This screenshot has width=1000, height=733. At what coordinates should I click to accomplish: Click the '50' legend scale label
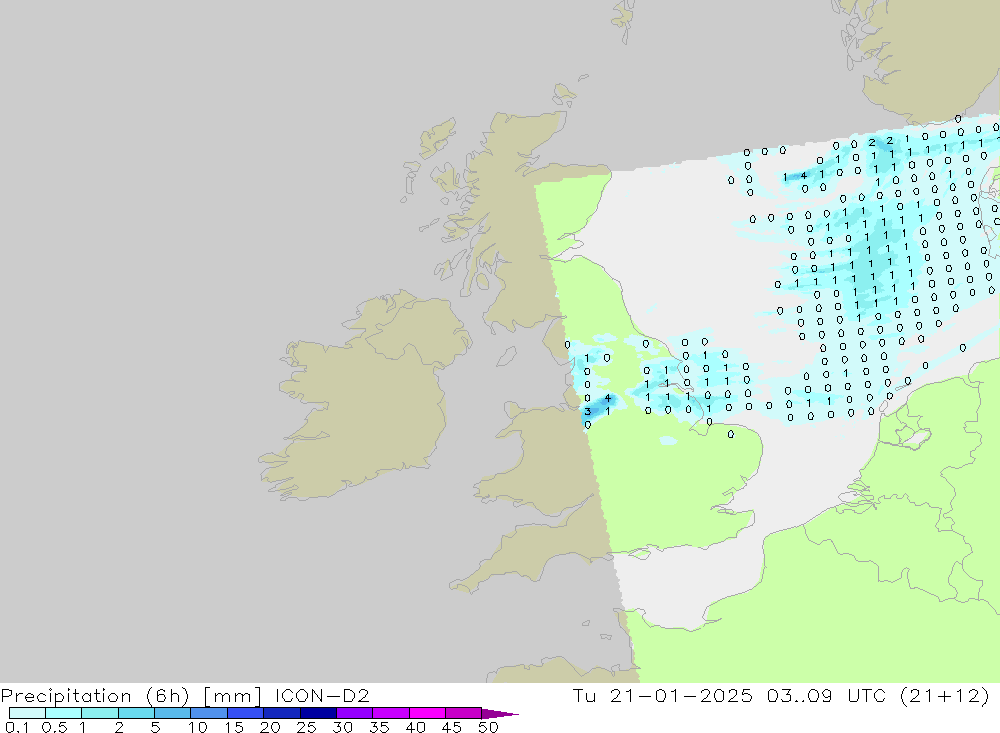pyautogui.click(x=488, y=727)
